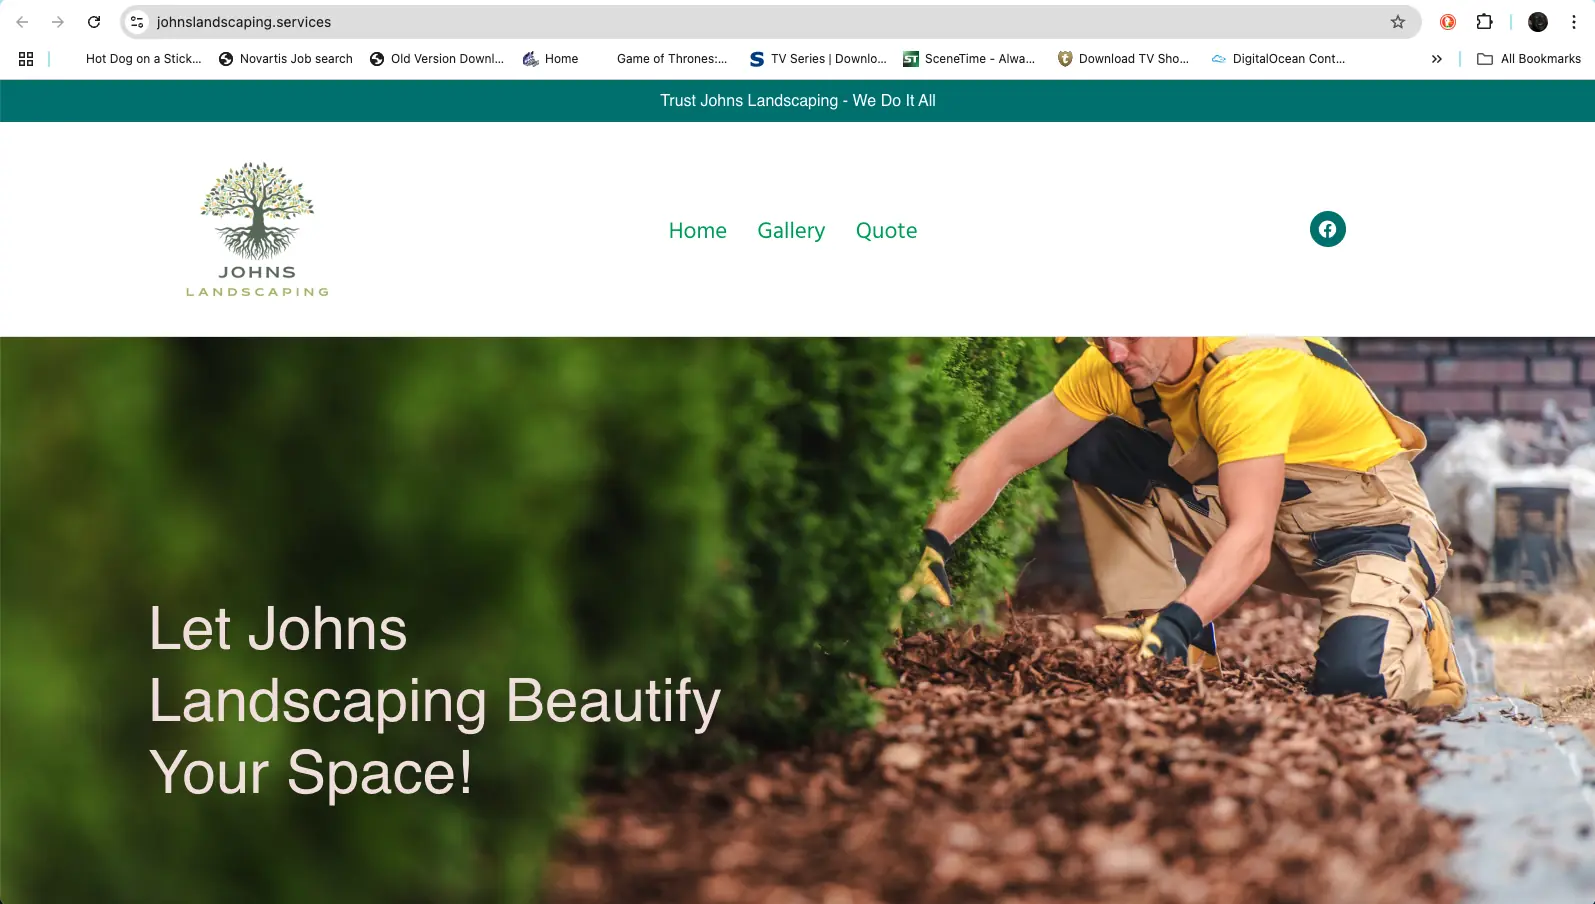Go back using the back arrow
The image size is (1595, 904).
coord(22,22)
